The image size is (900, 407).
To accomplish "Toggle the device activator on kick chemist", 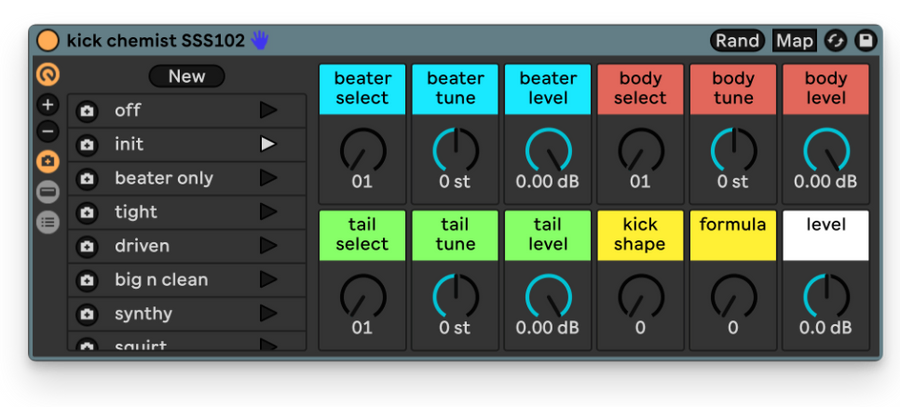I will coord(48,41).
